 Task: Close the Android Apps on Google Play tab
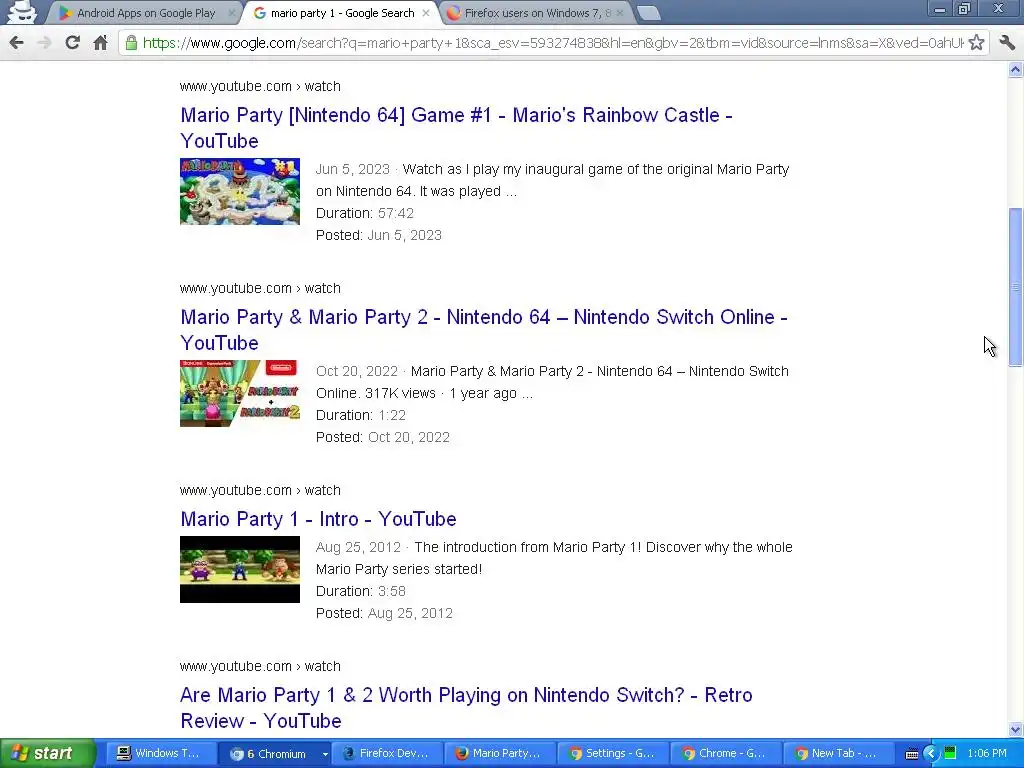click(x=231, y=13)
